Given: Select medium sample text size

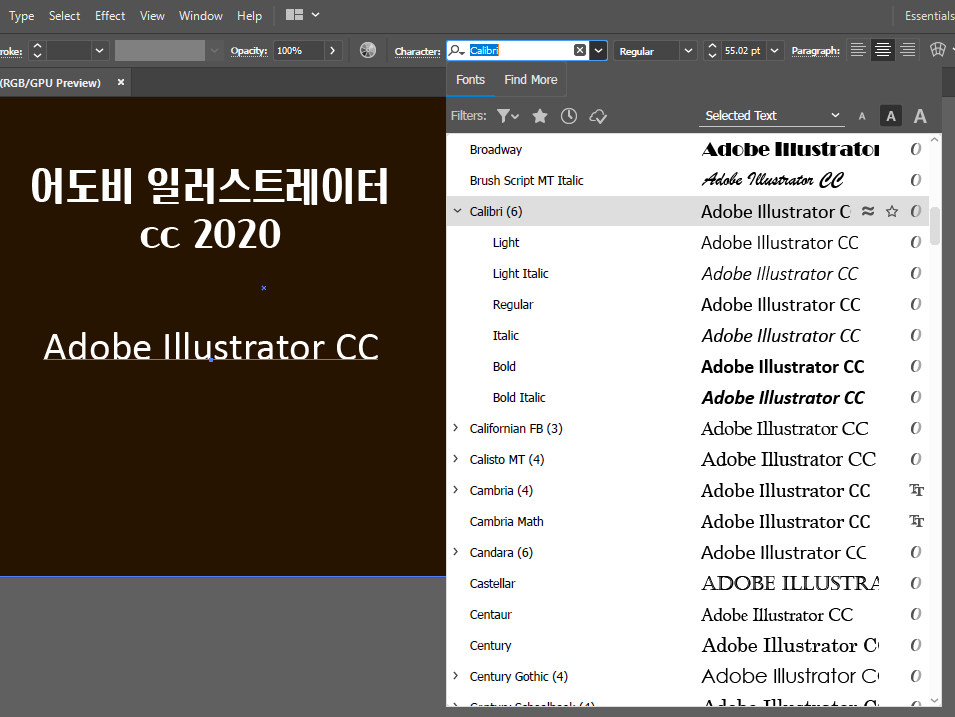Looking at the screenshot, I should click(x=891, y=116).
